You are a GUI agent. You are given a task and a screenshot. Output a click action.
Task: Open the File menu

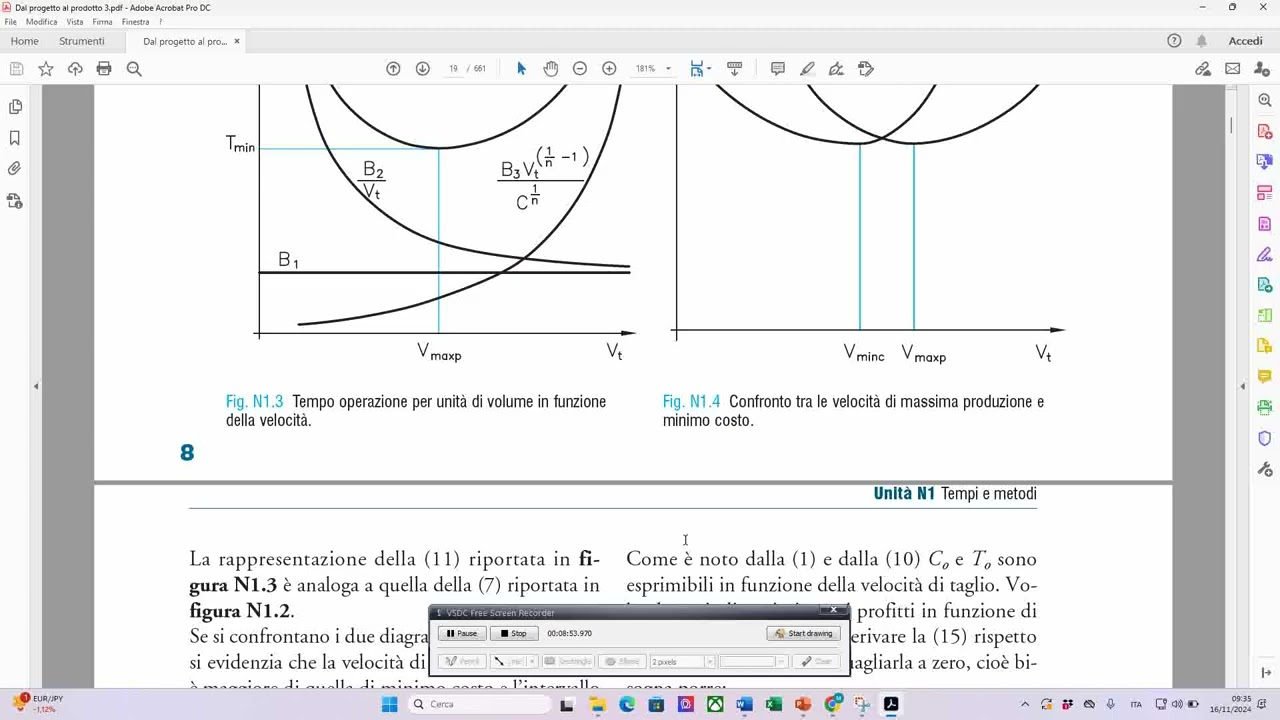[11, 21]
